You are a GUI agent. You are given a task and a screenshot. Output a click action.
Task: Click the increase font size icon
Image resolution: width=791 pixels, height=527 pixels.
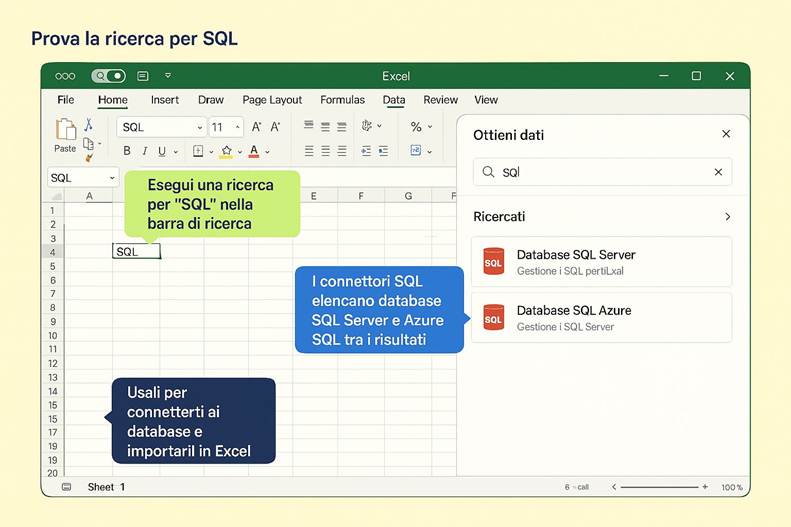pos(257,127)
